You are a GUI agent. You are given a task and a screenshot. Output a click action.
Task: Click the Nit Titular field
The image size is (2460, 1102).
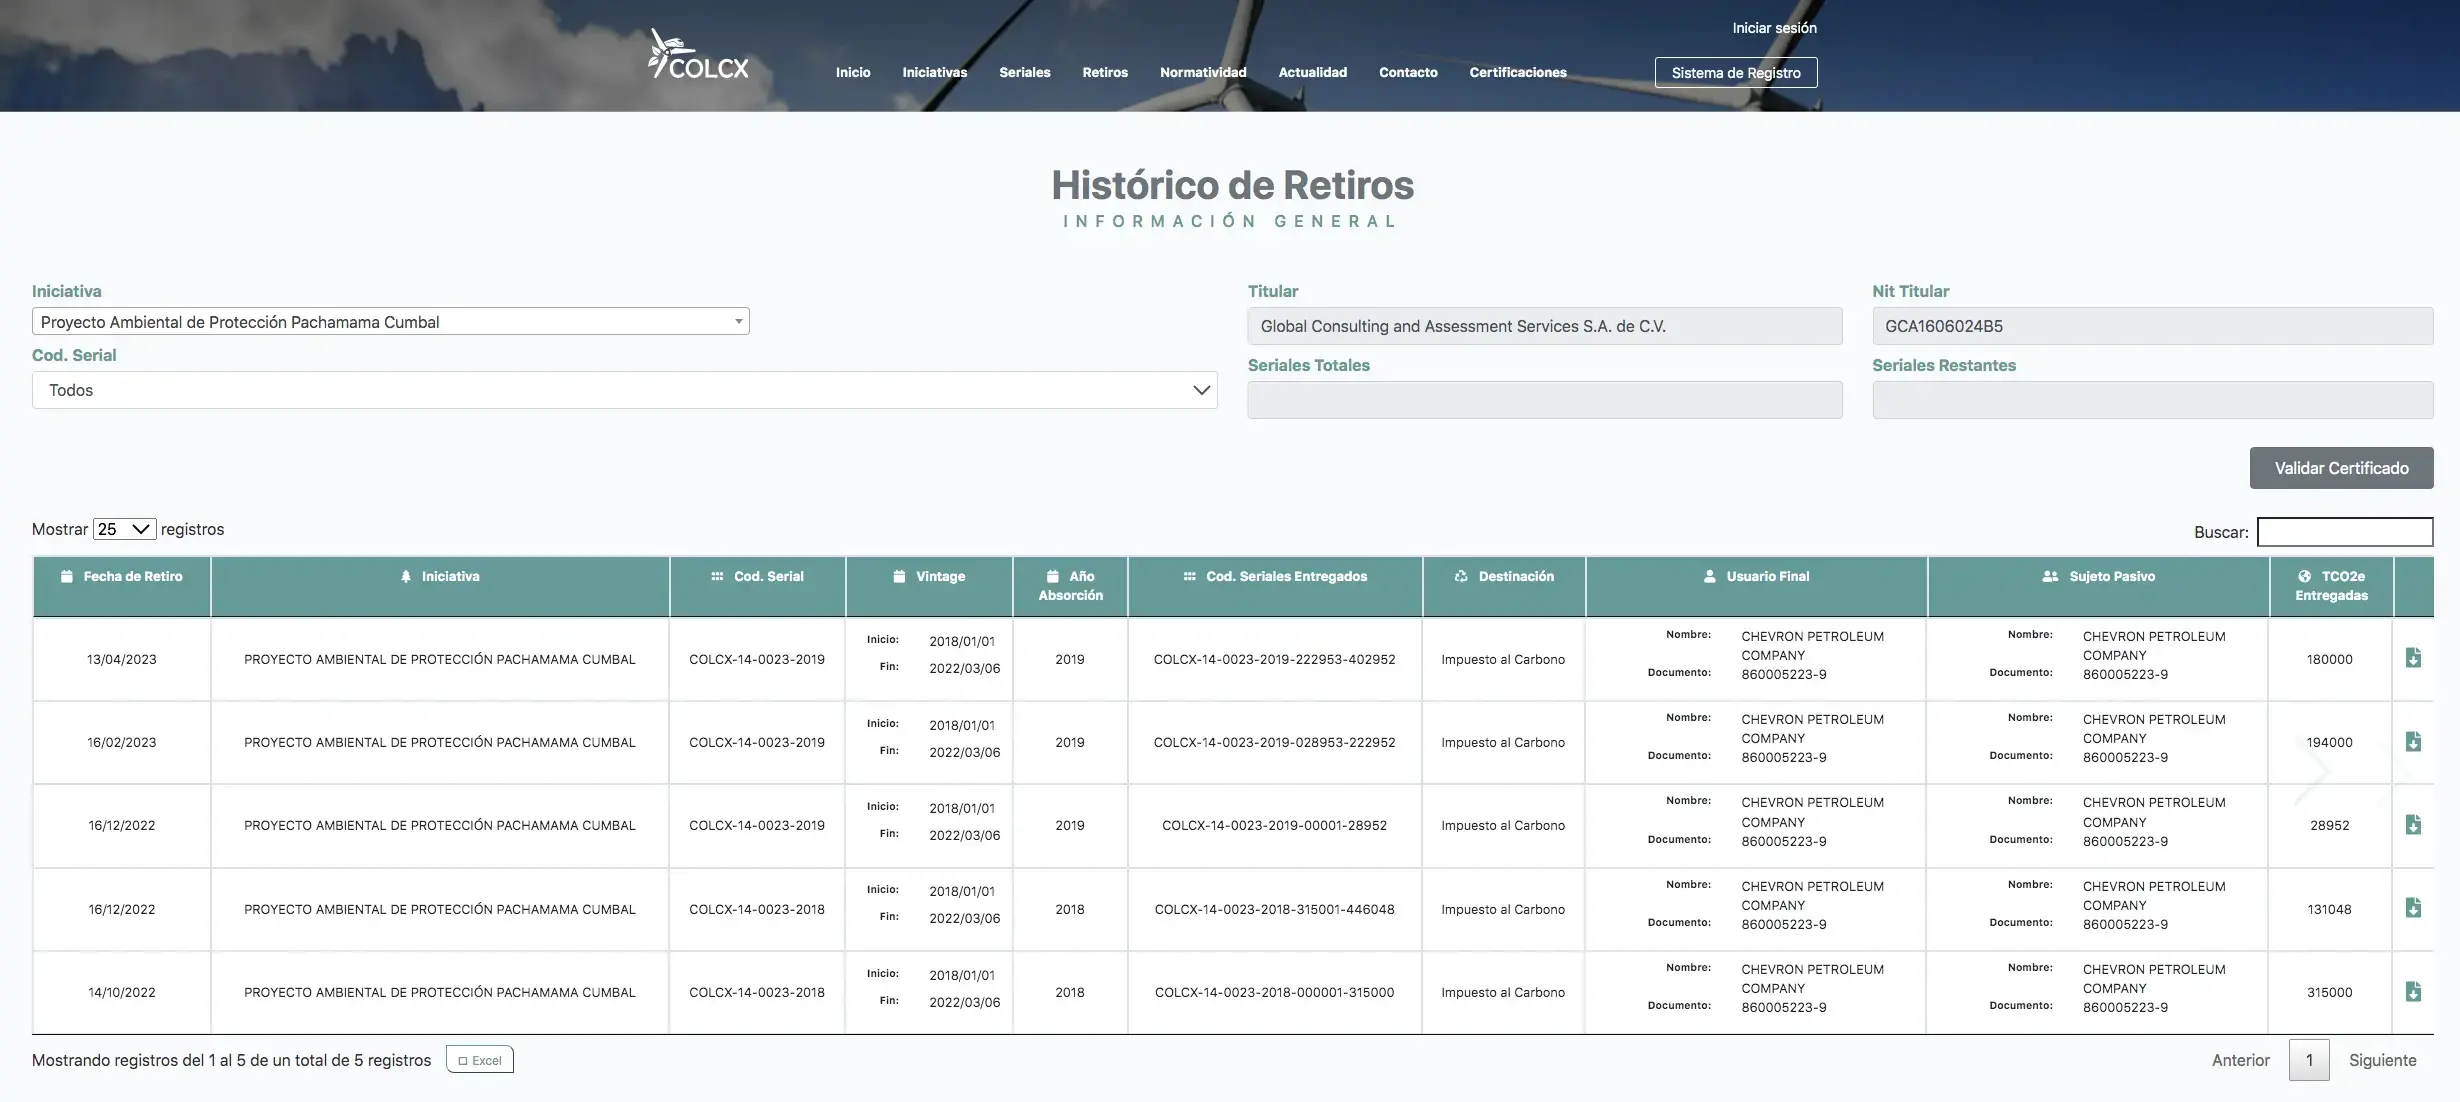[x=2152, y=326]
